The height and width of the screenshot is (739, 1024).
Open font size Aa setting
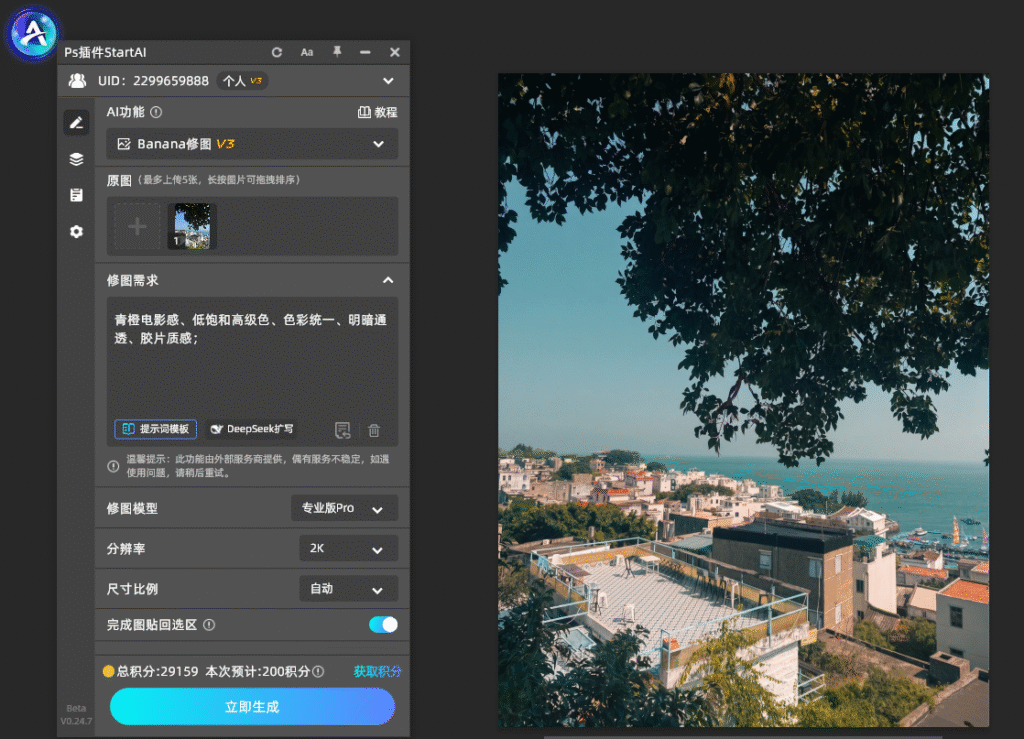[x=307, y=52]
